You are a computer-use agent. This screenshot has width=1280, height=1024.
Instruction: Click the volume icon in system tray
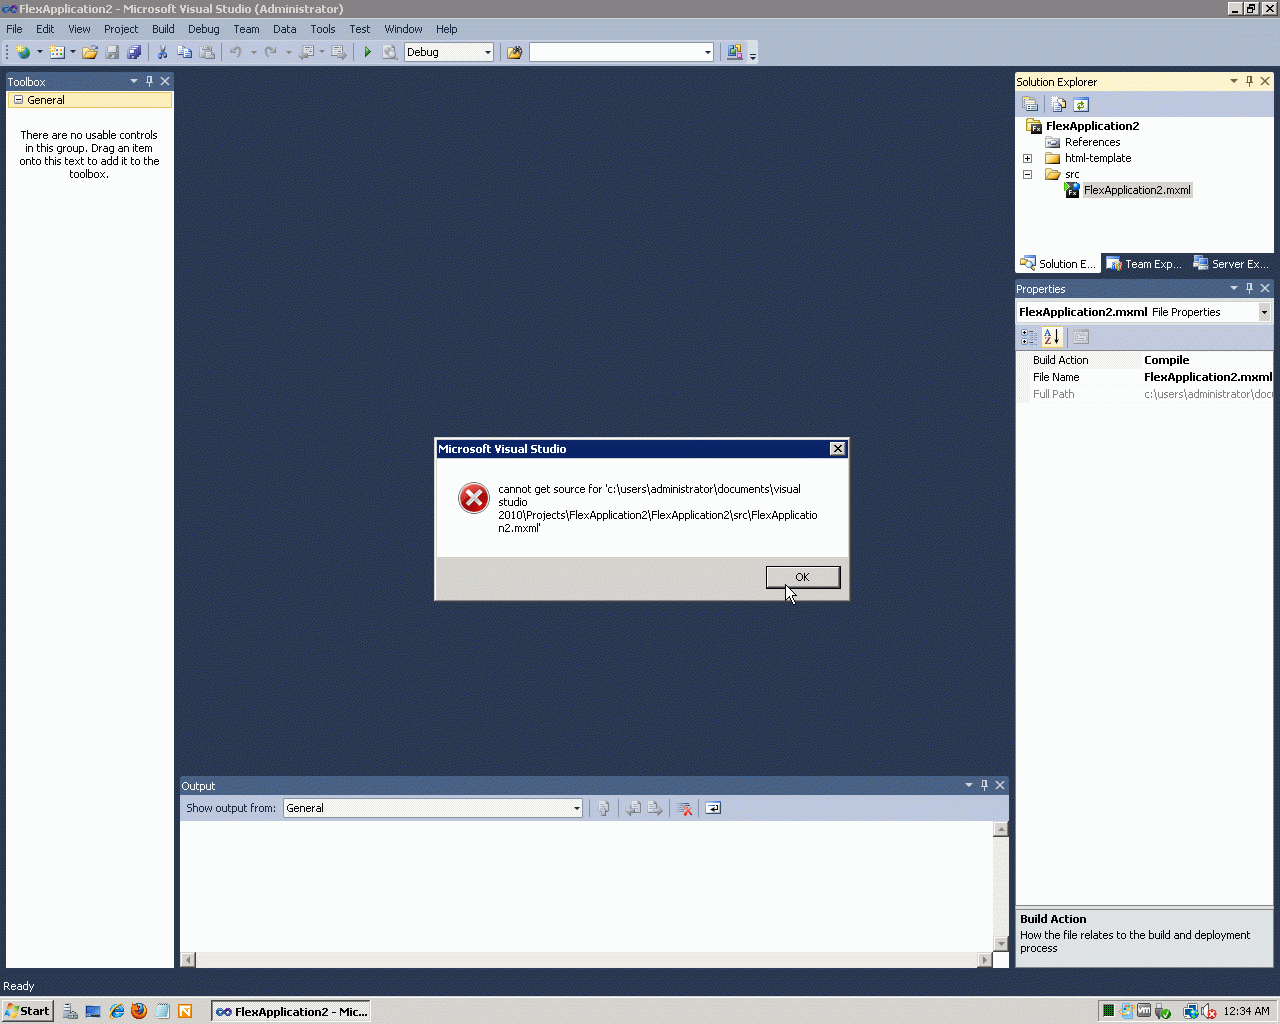pos(1209,1011)
